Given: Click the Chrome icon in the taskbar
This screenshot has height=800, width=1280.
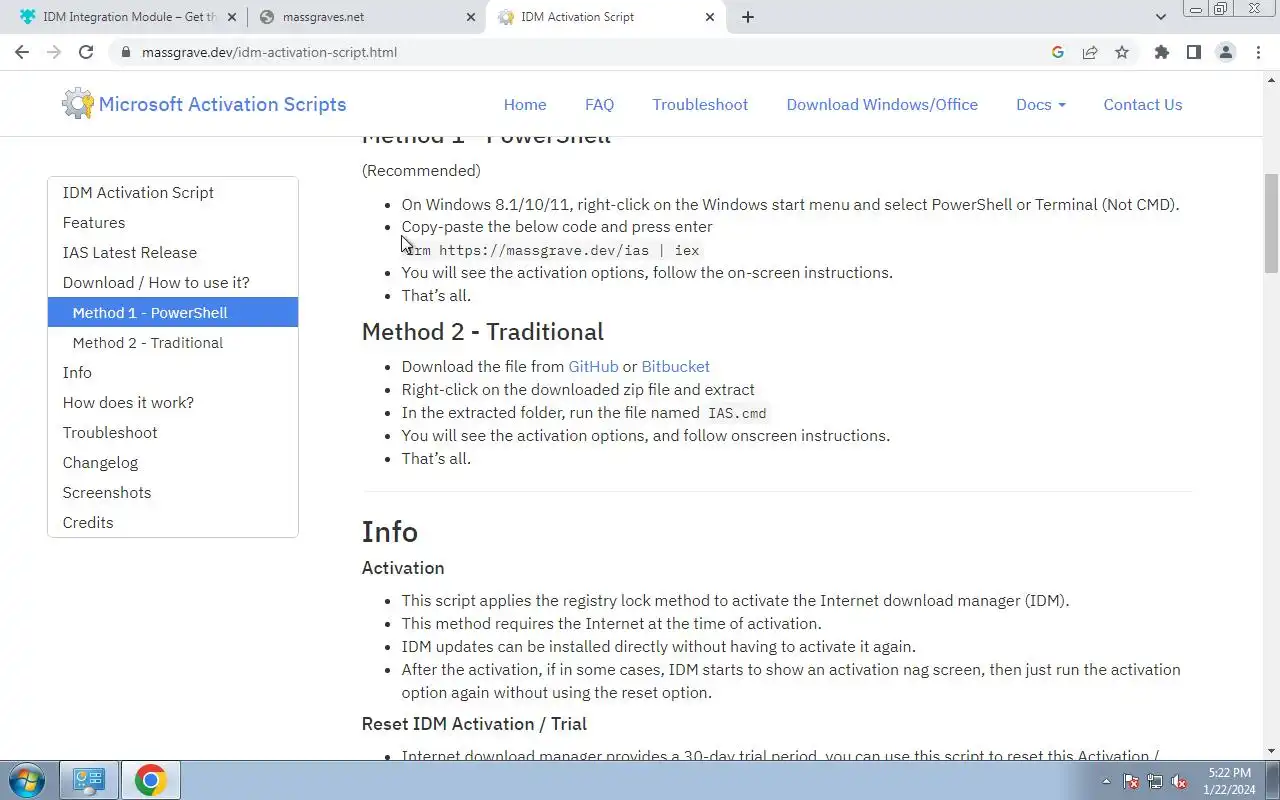Looking at the screenshot, I should [150, 780].
